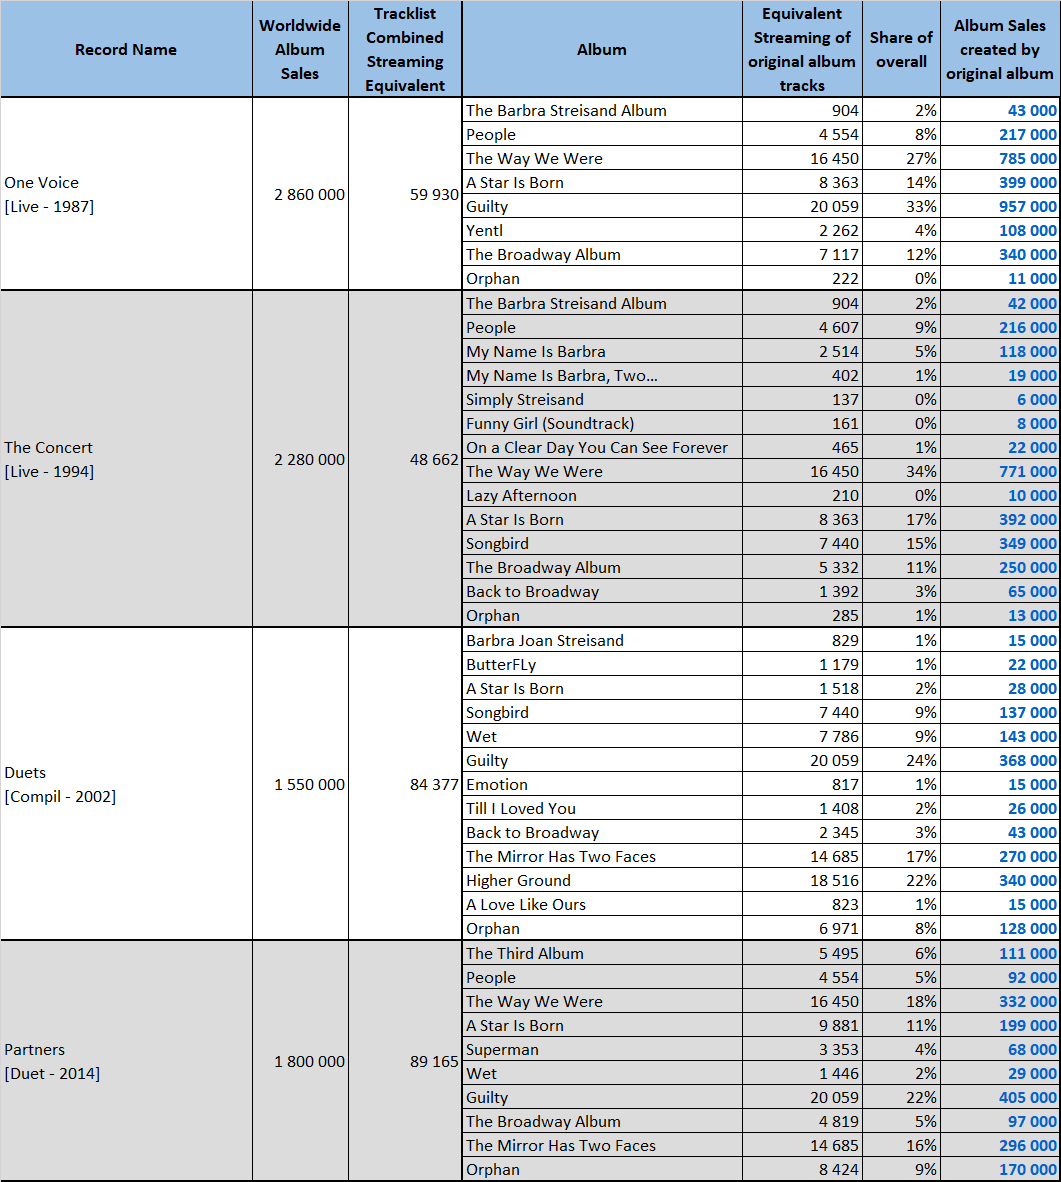
Task: Click album sales value 6 000
Action: [1000, 400]
